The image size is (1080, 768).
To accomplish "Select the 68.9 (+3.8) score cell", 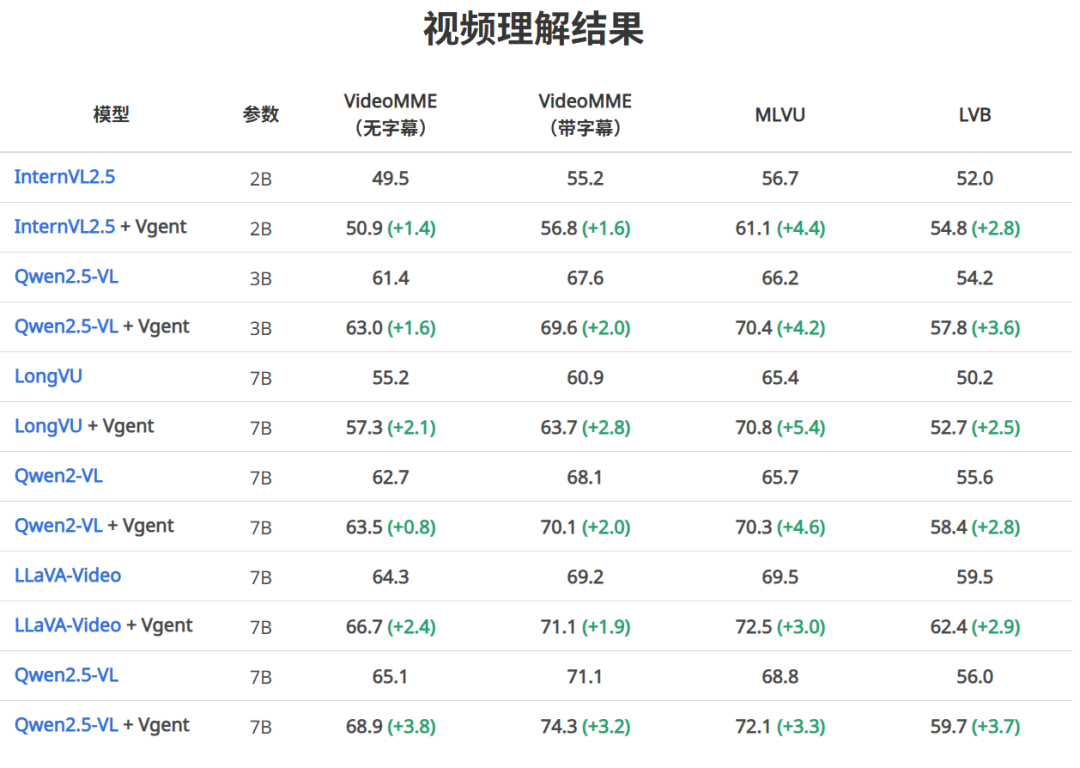I will 391,726.
